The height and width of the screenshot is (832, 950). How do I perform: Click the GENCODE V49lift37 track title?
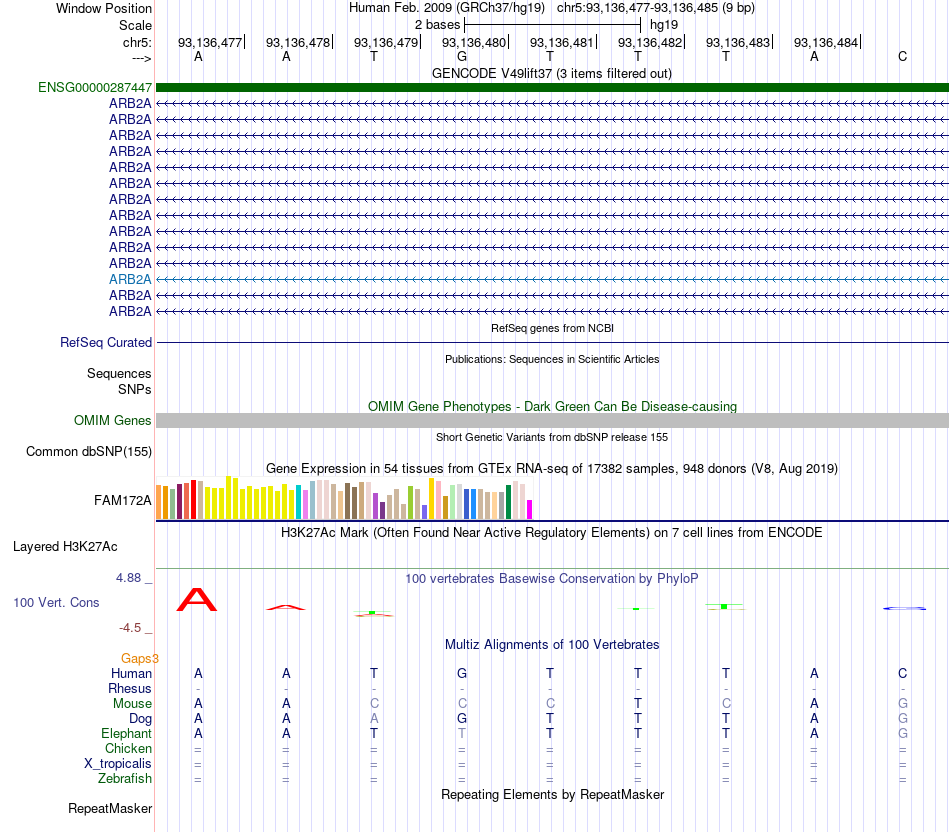point(552,73)
